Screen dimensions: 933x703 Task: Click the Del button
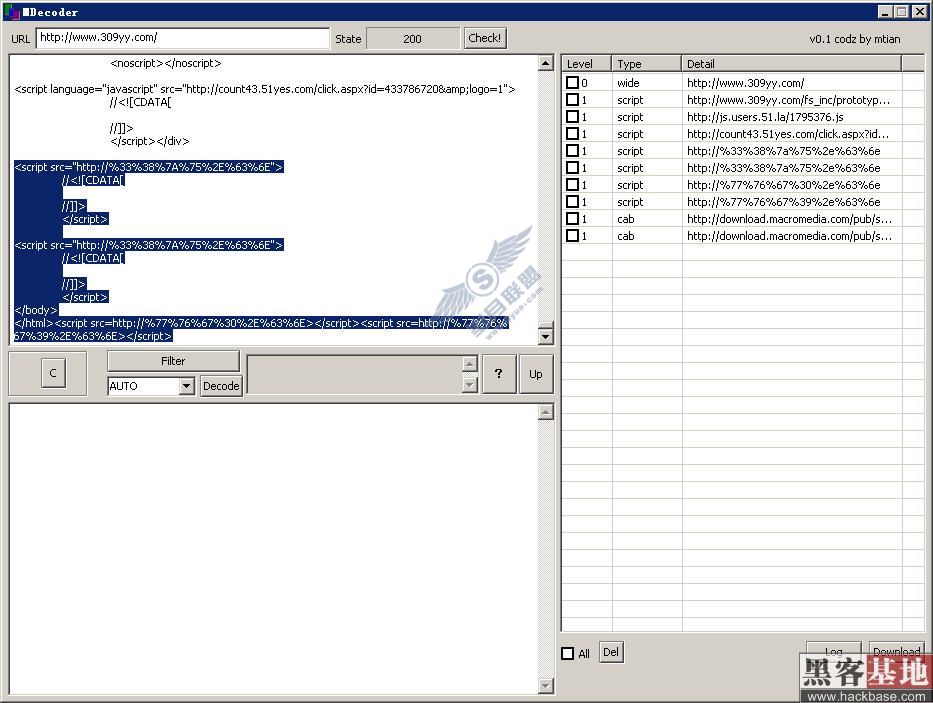click(x=610, y=652)
